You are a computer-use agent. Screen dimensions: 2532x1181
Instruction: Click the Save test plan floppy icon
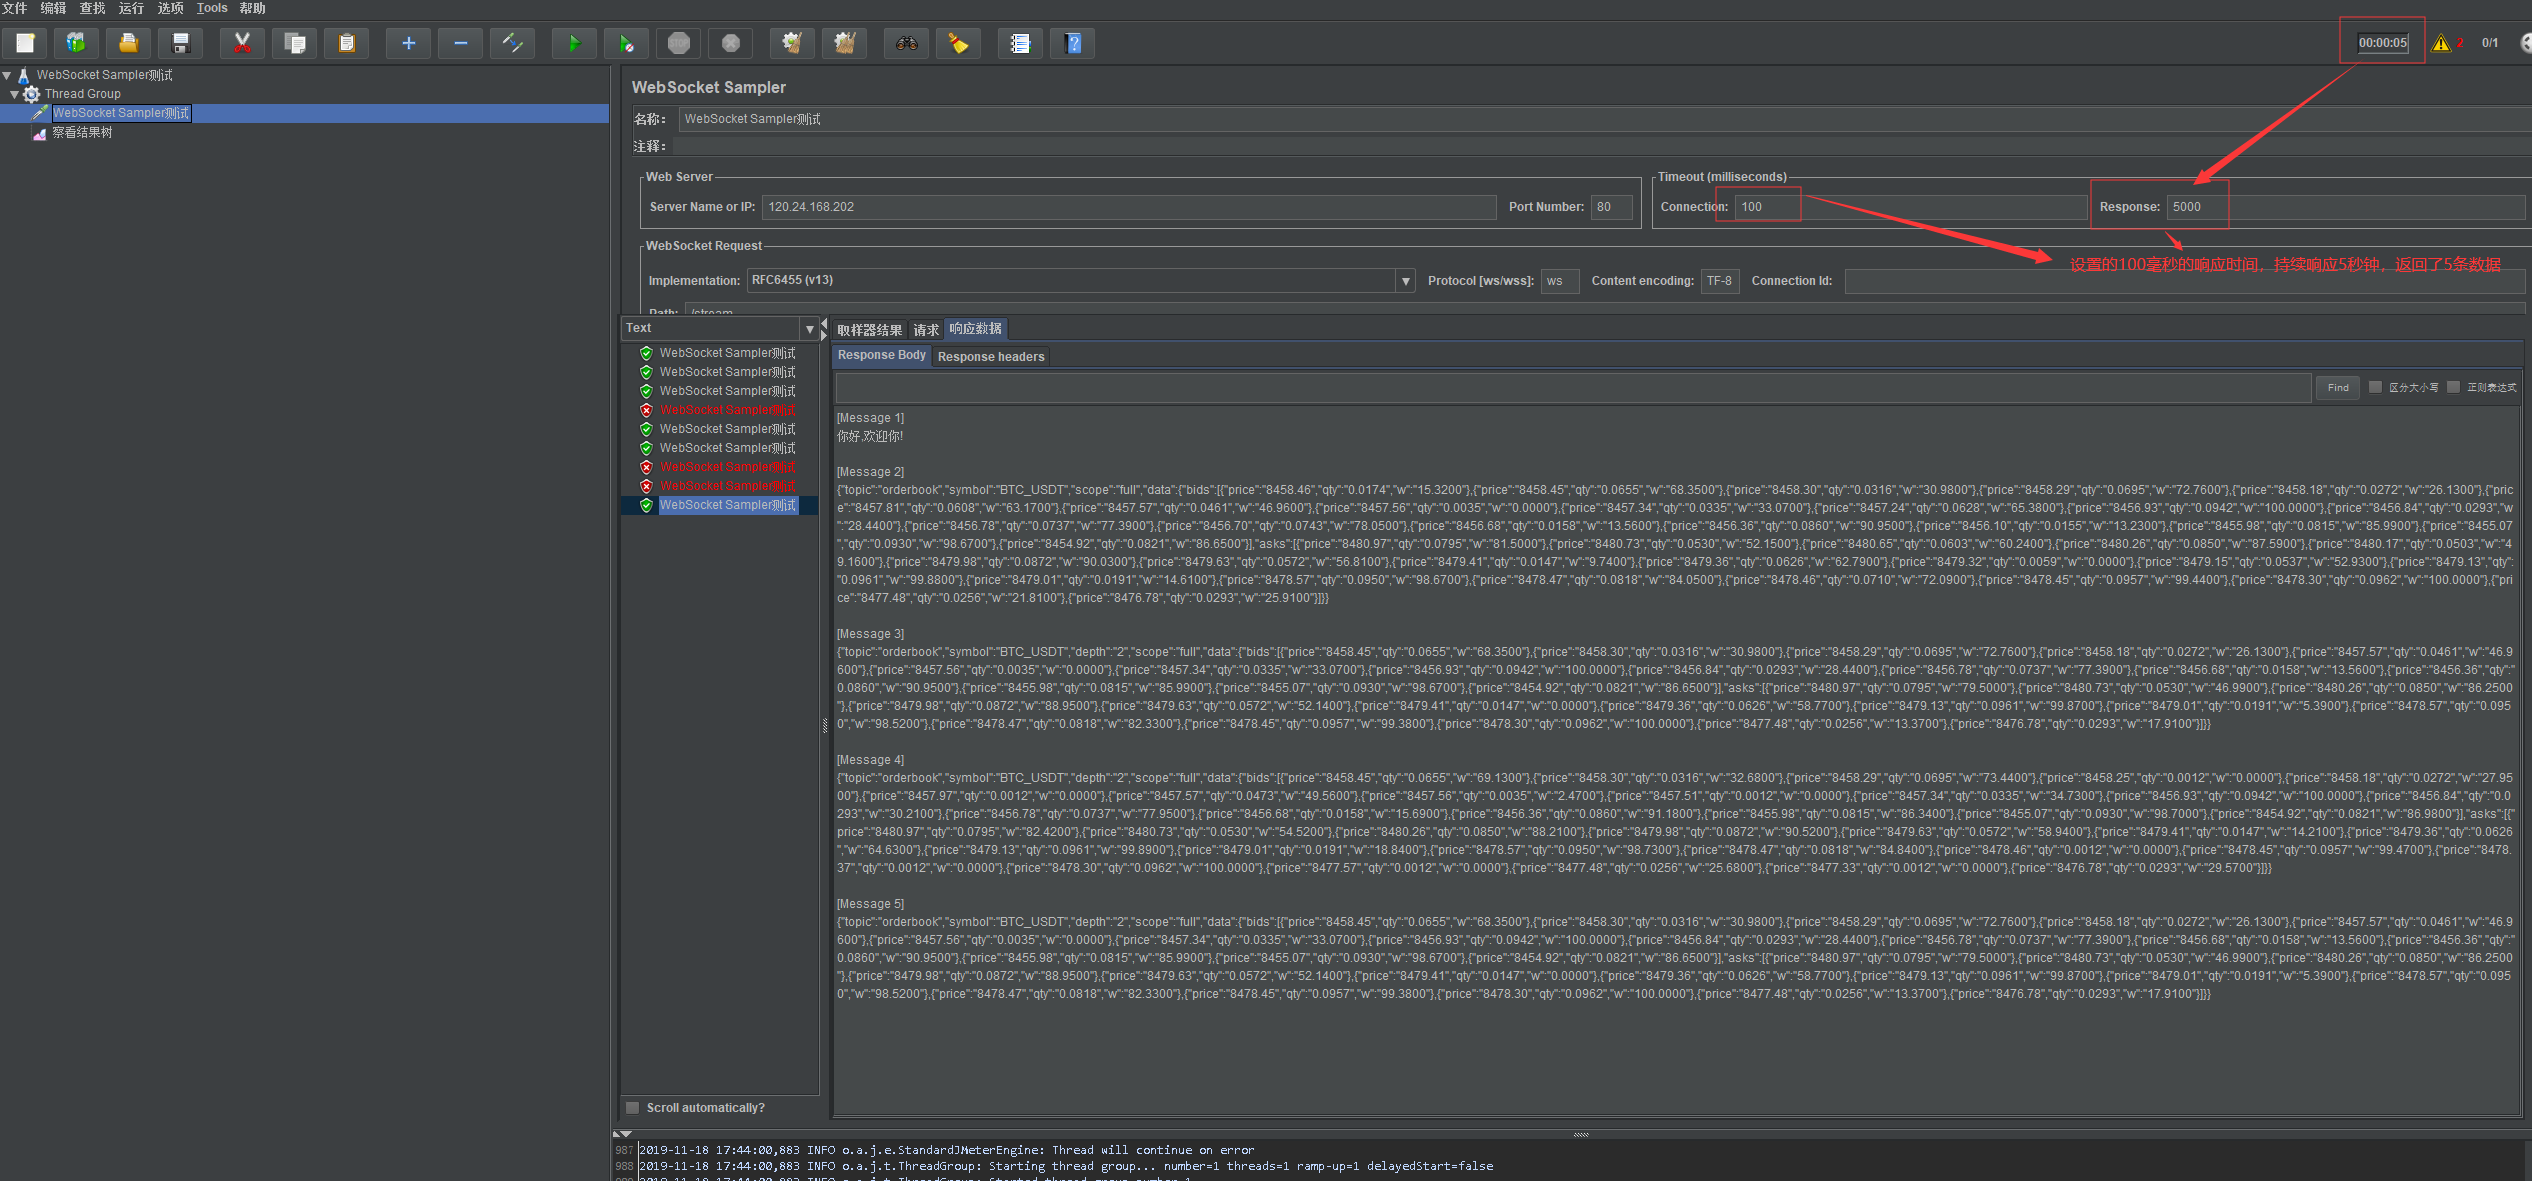coord(181,43)
